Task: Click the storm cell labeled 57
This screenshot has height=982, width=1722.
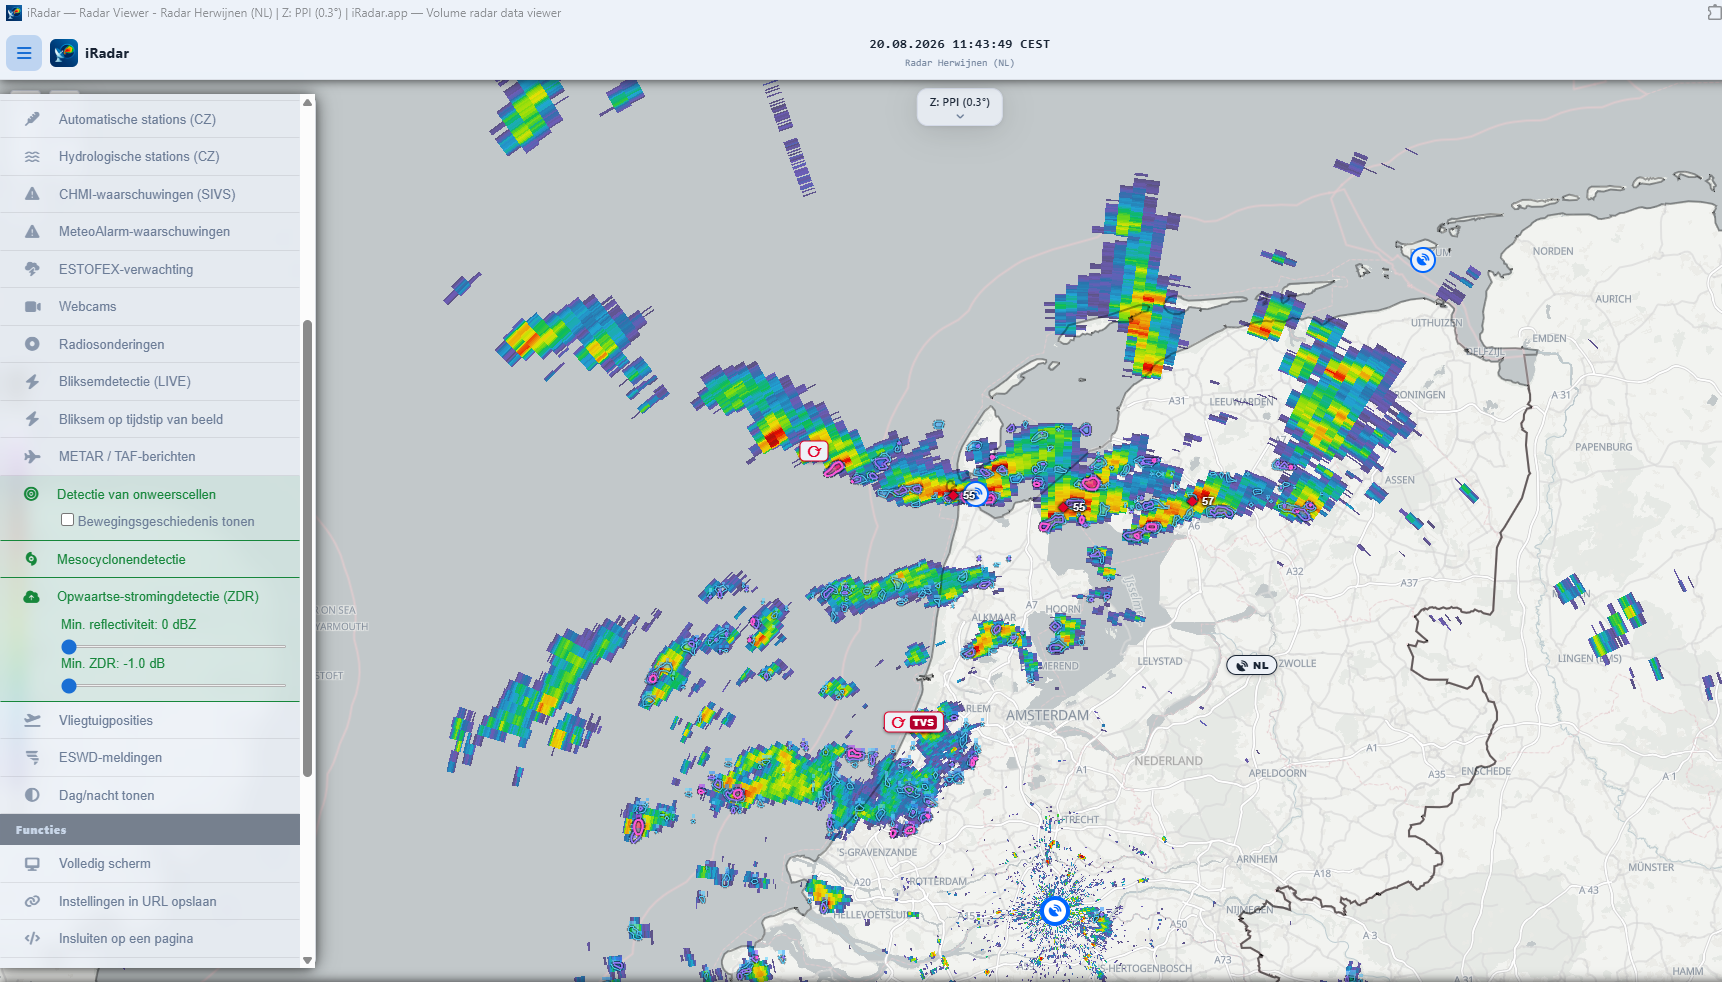Action: coord(1193,499)
